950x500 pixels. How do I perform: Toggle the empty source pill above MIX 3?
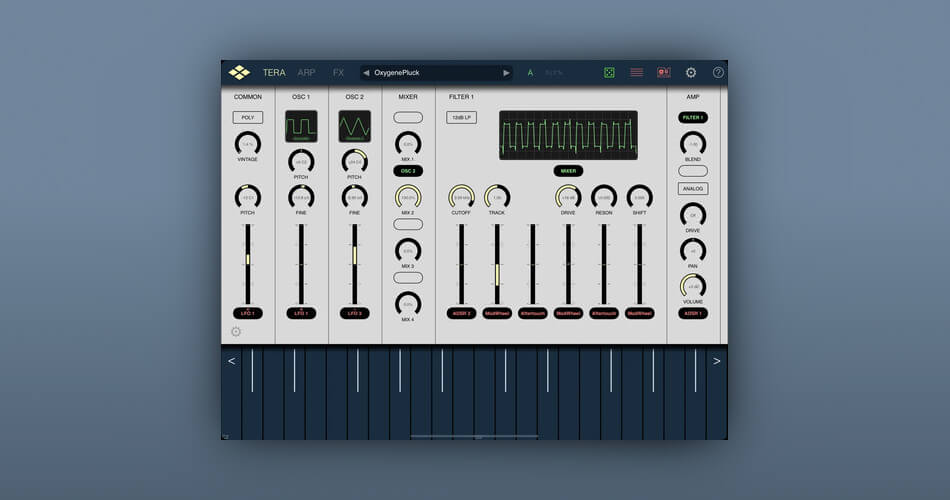408,224
